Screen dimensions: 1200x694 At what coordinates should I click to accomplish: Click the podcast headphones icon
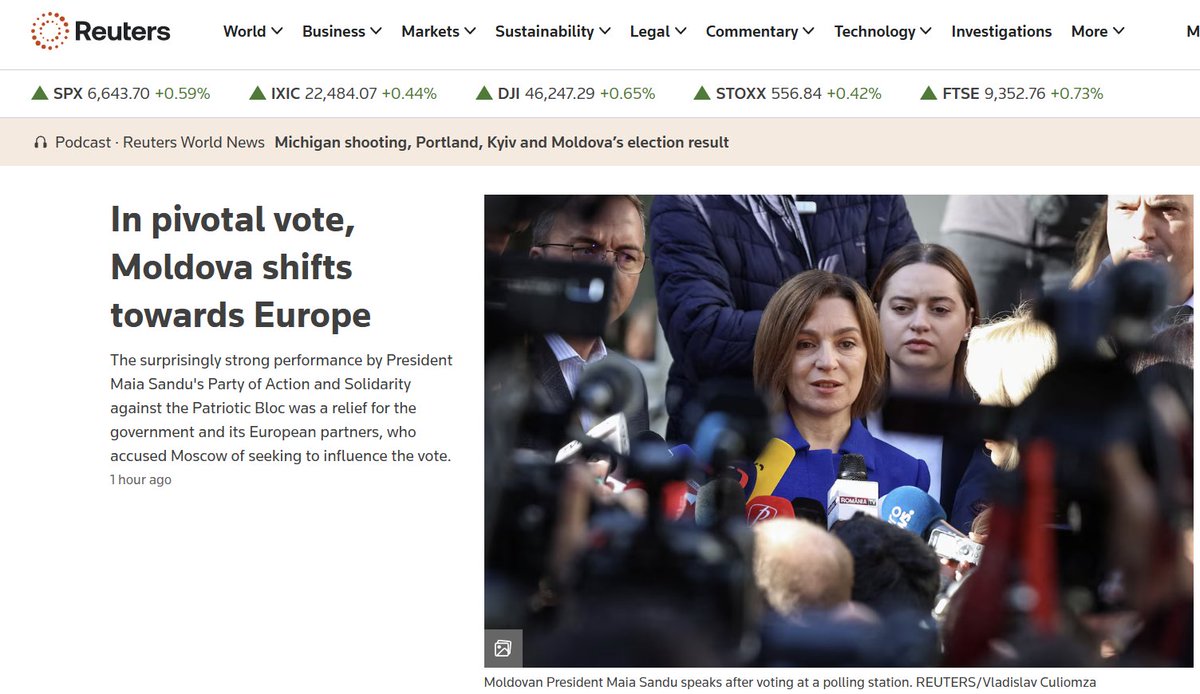(40, 142)
